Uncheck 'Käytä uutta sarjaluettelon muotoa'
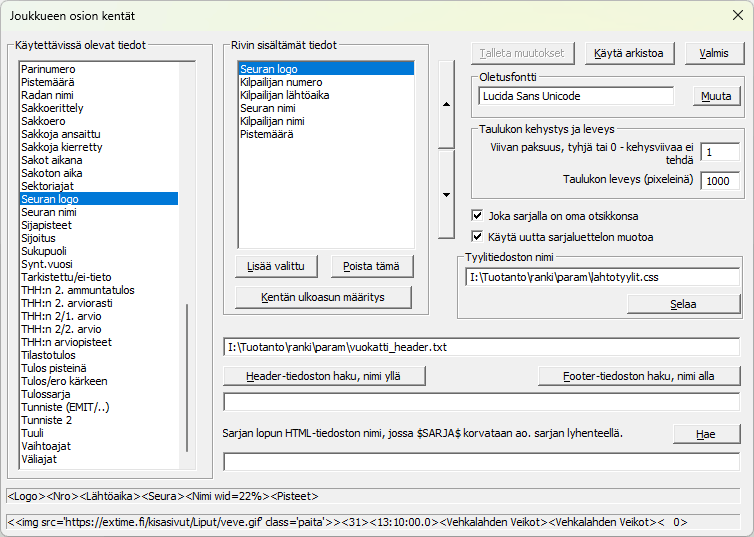The height and width of the screenshot is (537, 754). click(x=477, y=237)
